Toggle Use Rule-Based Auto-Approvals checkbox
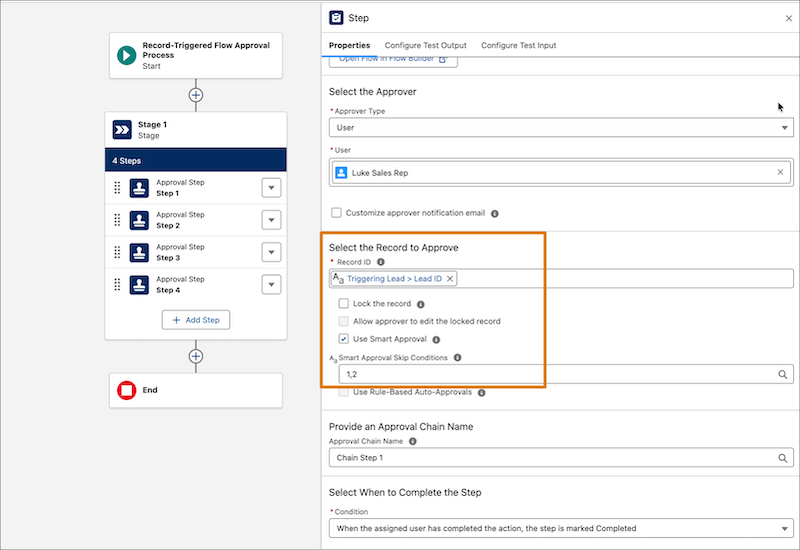 pos(343,392)
